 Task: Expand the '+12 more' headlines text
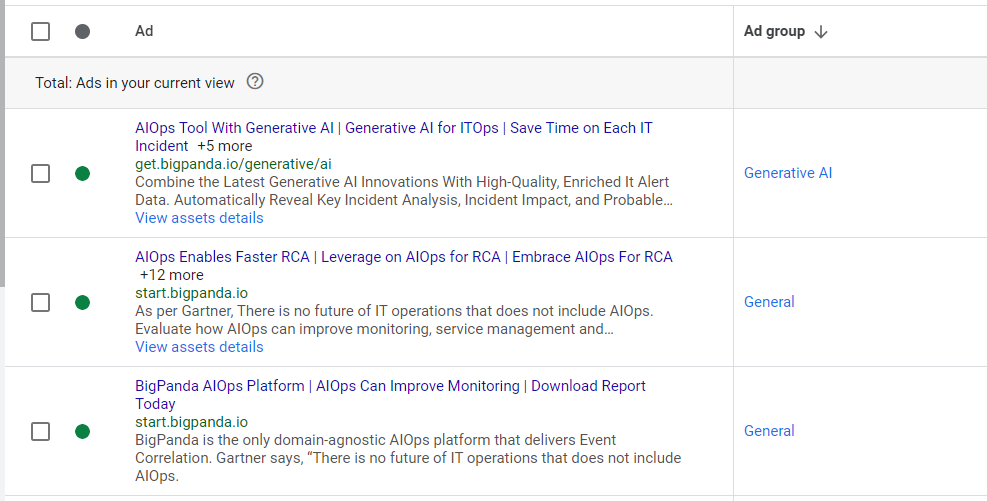click(x=171, y=275)
